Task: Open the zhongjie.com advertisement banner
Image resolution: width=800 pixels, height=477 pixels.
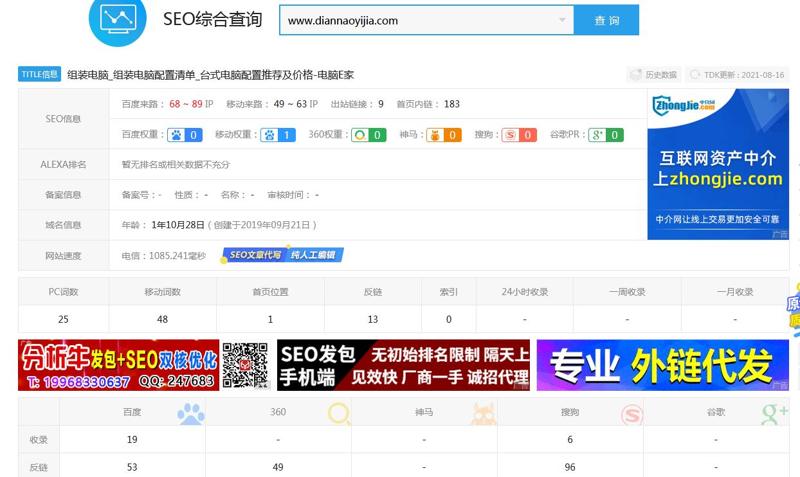Action: click(718, 164)
